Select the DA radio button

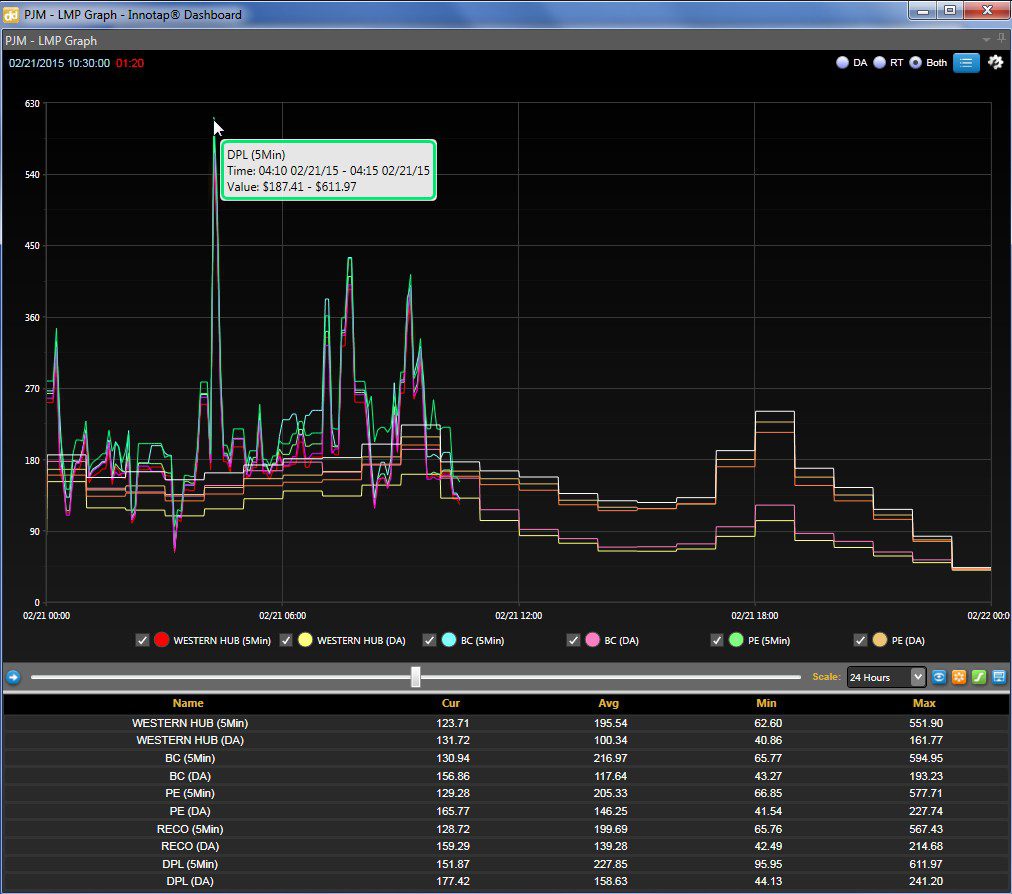842,63
